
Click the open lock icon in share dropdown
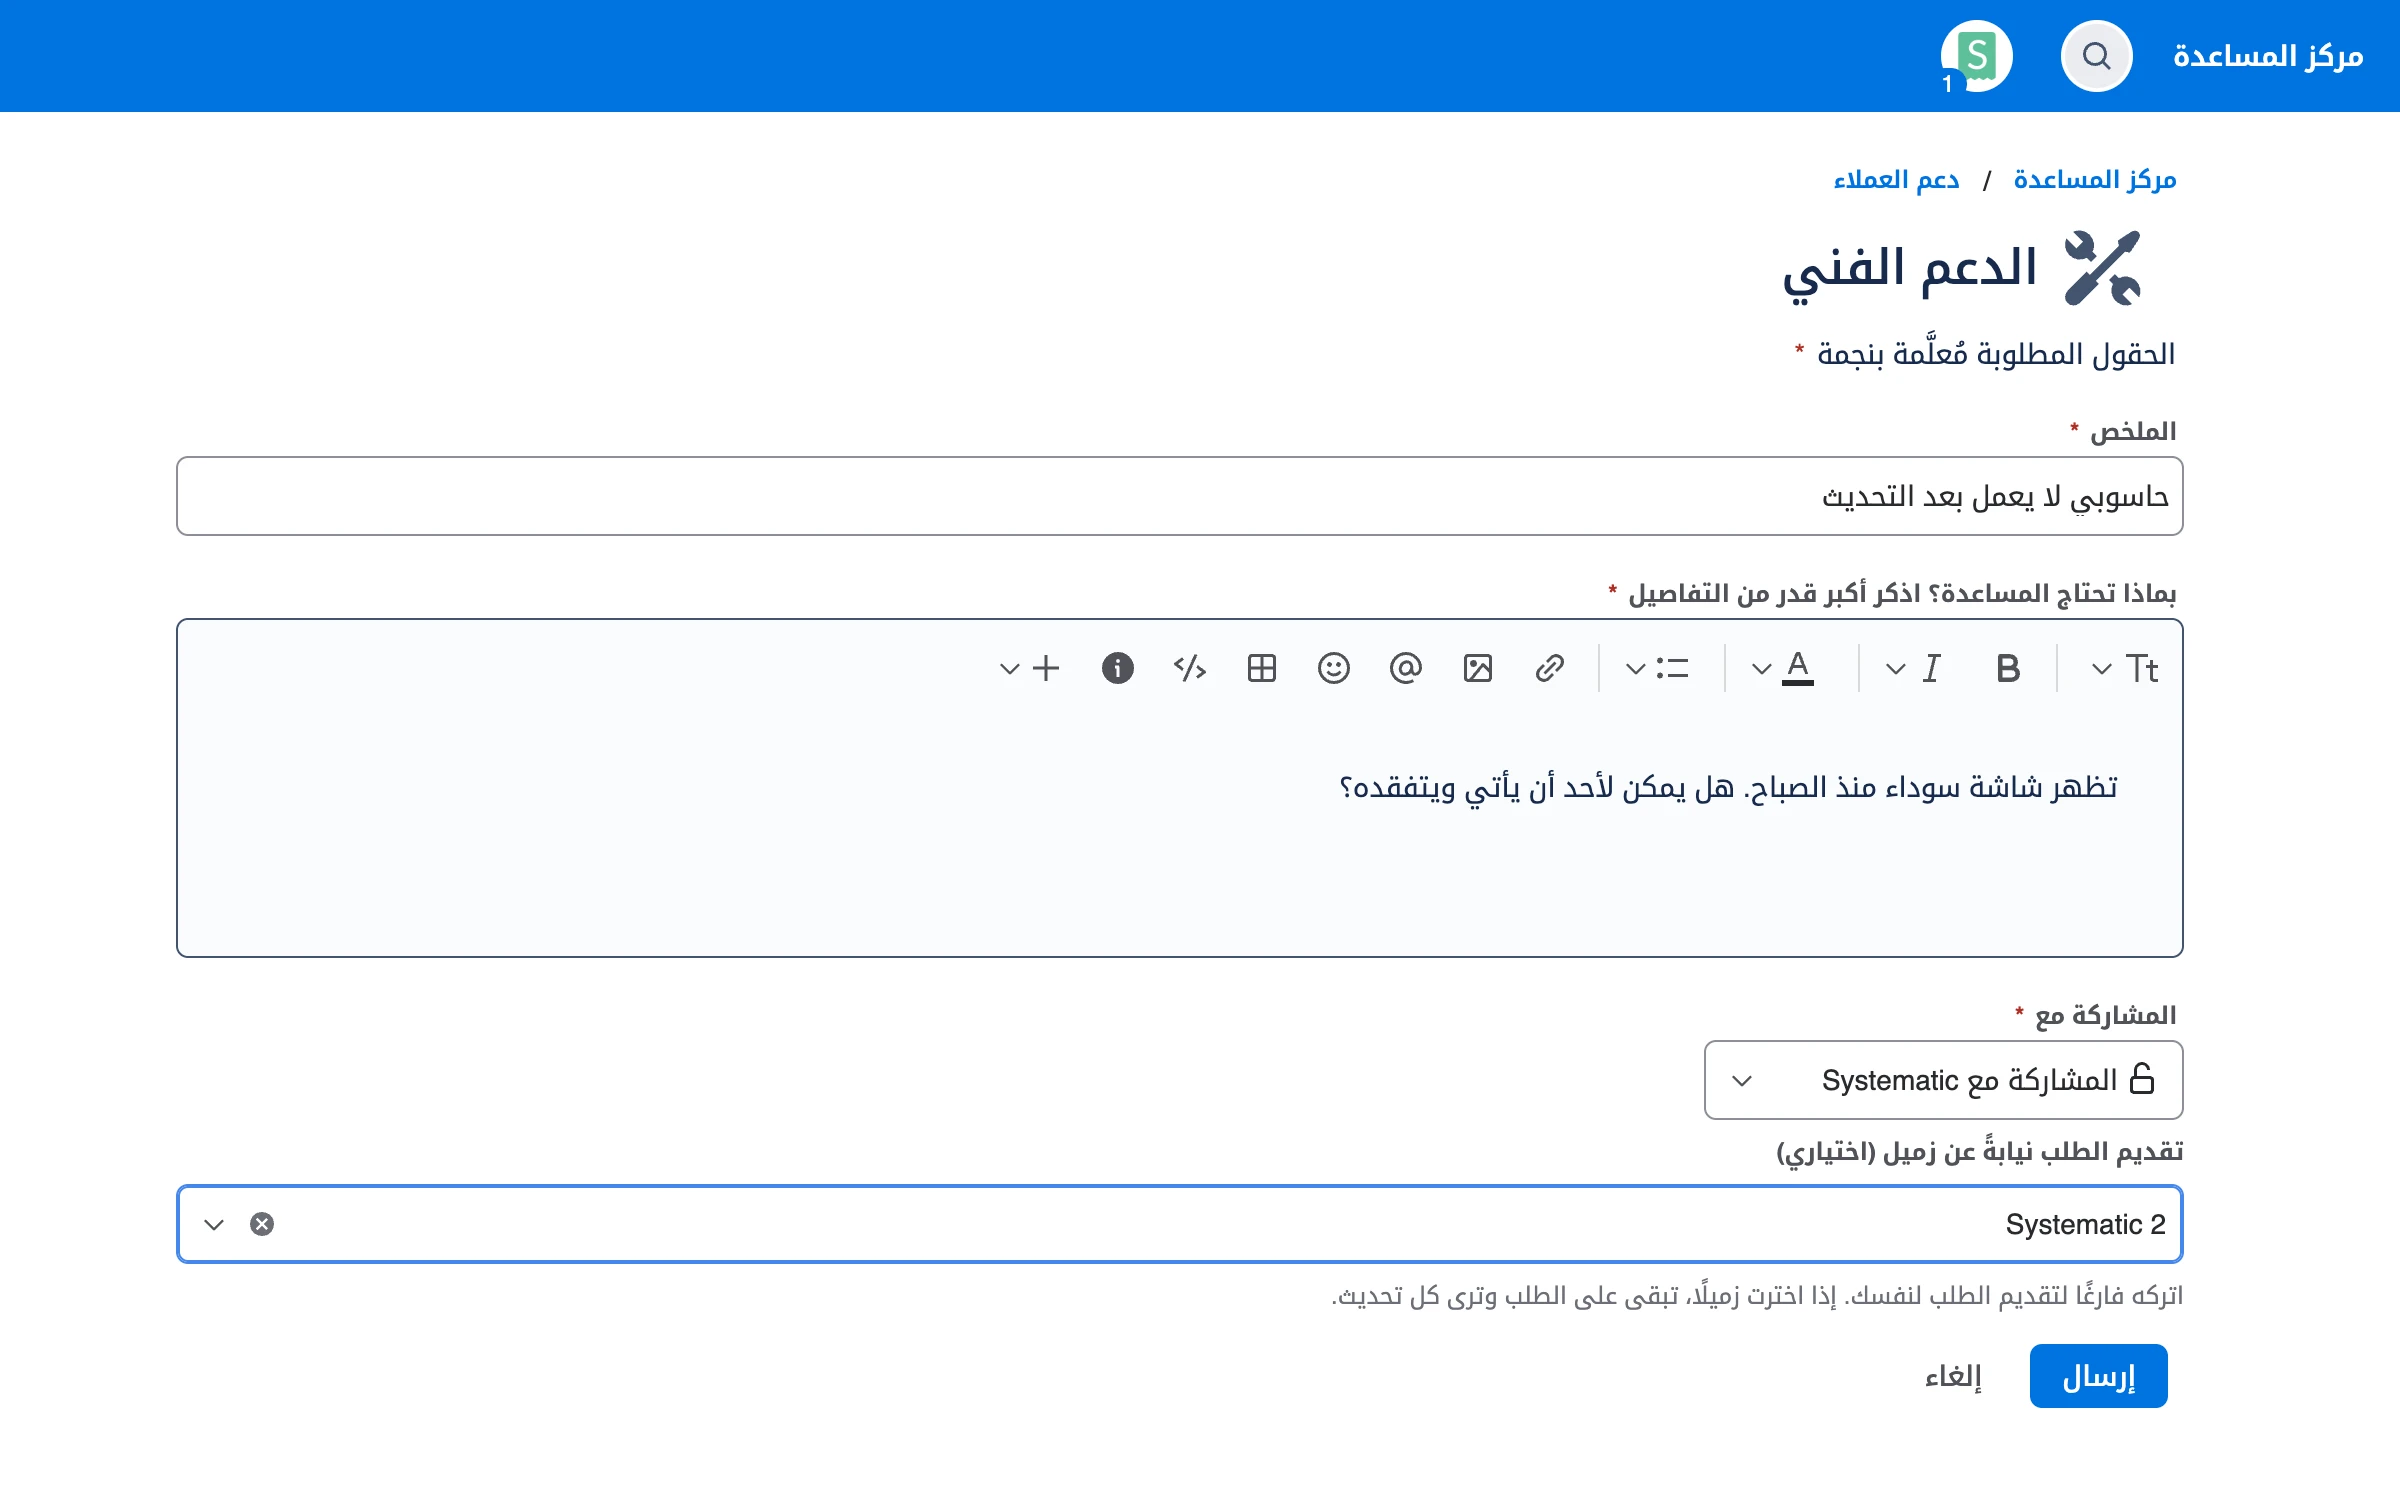[2142, 1078]
